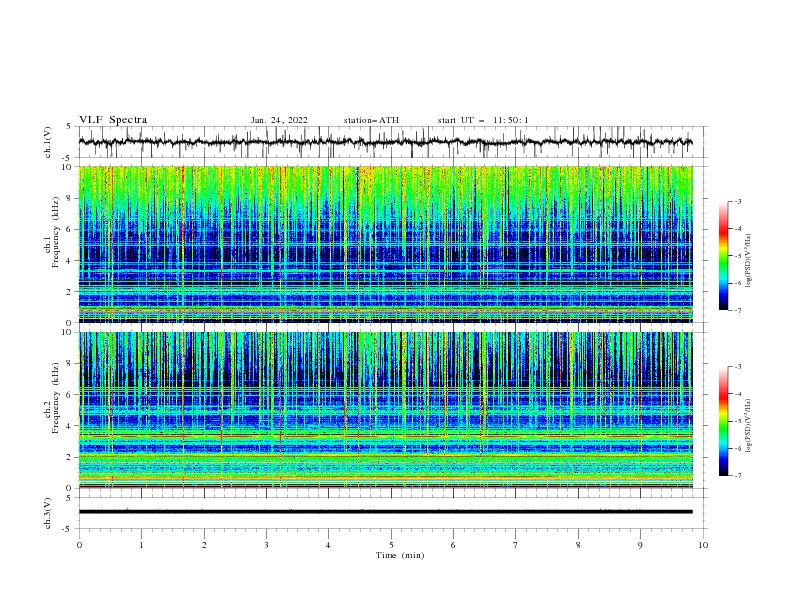
Task: Click the "start UT = 11:50:1" header text
Action: (x=483, y=120)
